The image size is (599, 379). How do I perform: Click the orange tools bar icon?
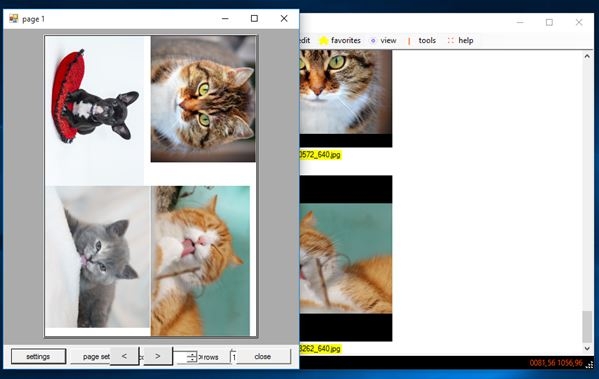pyautogui.click(x=409, y=40)
